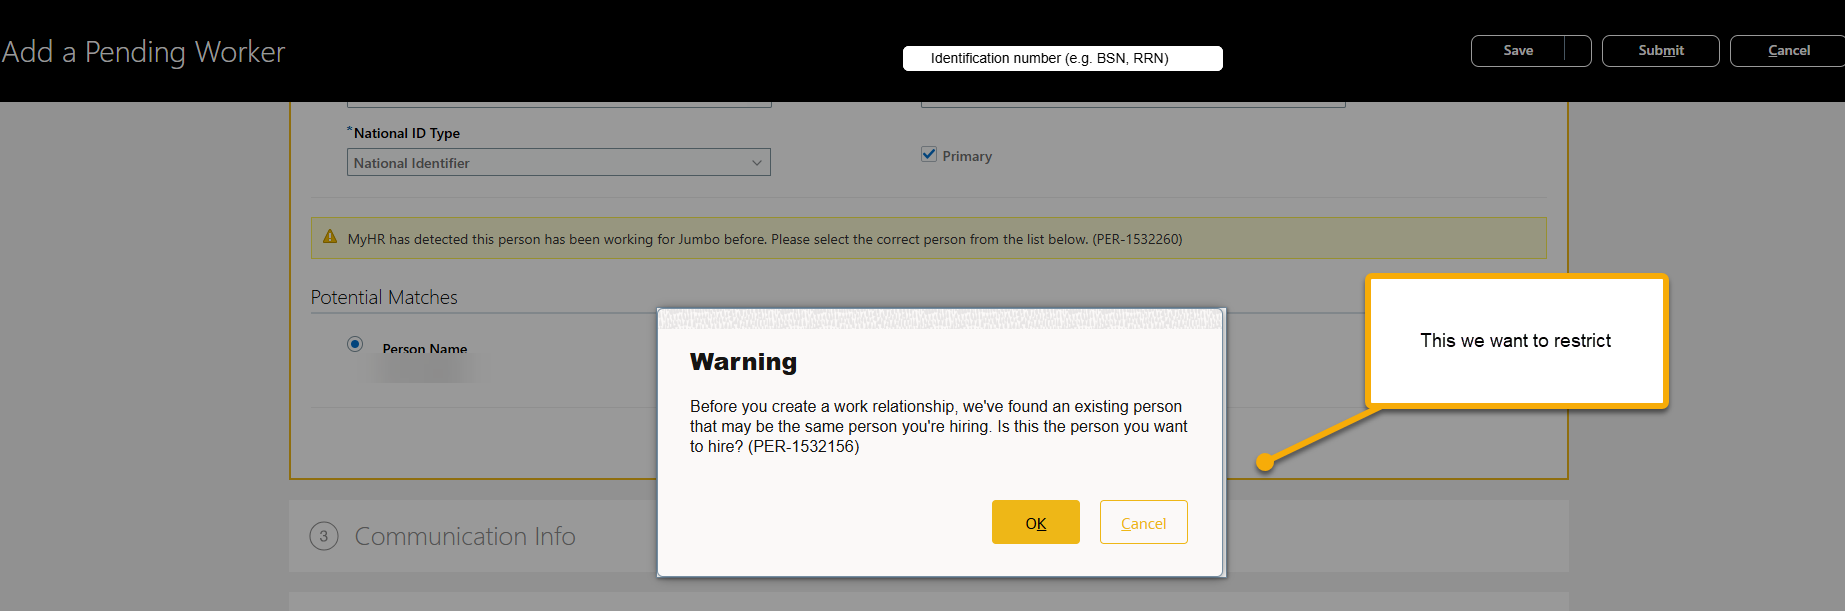Open the Communication Info section heading
The width and height of the screenshot is (1845, 611).
coord(465,536)
